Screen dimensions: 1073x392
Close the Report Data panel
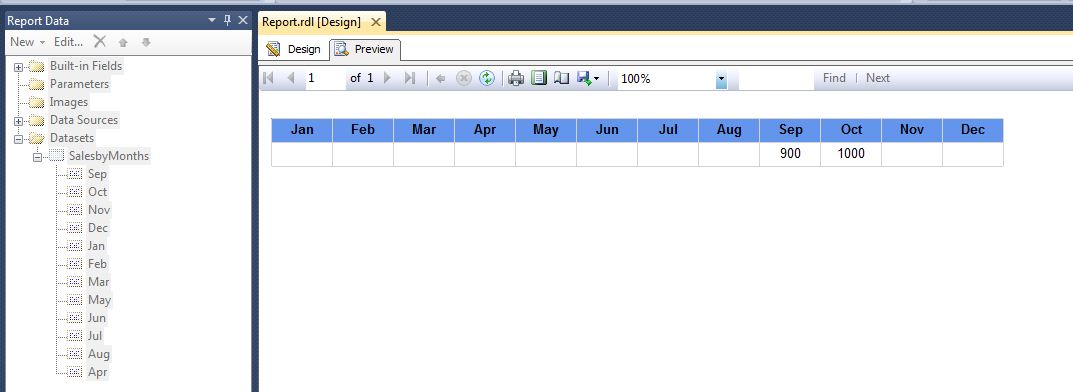243,21
